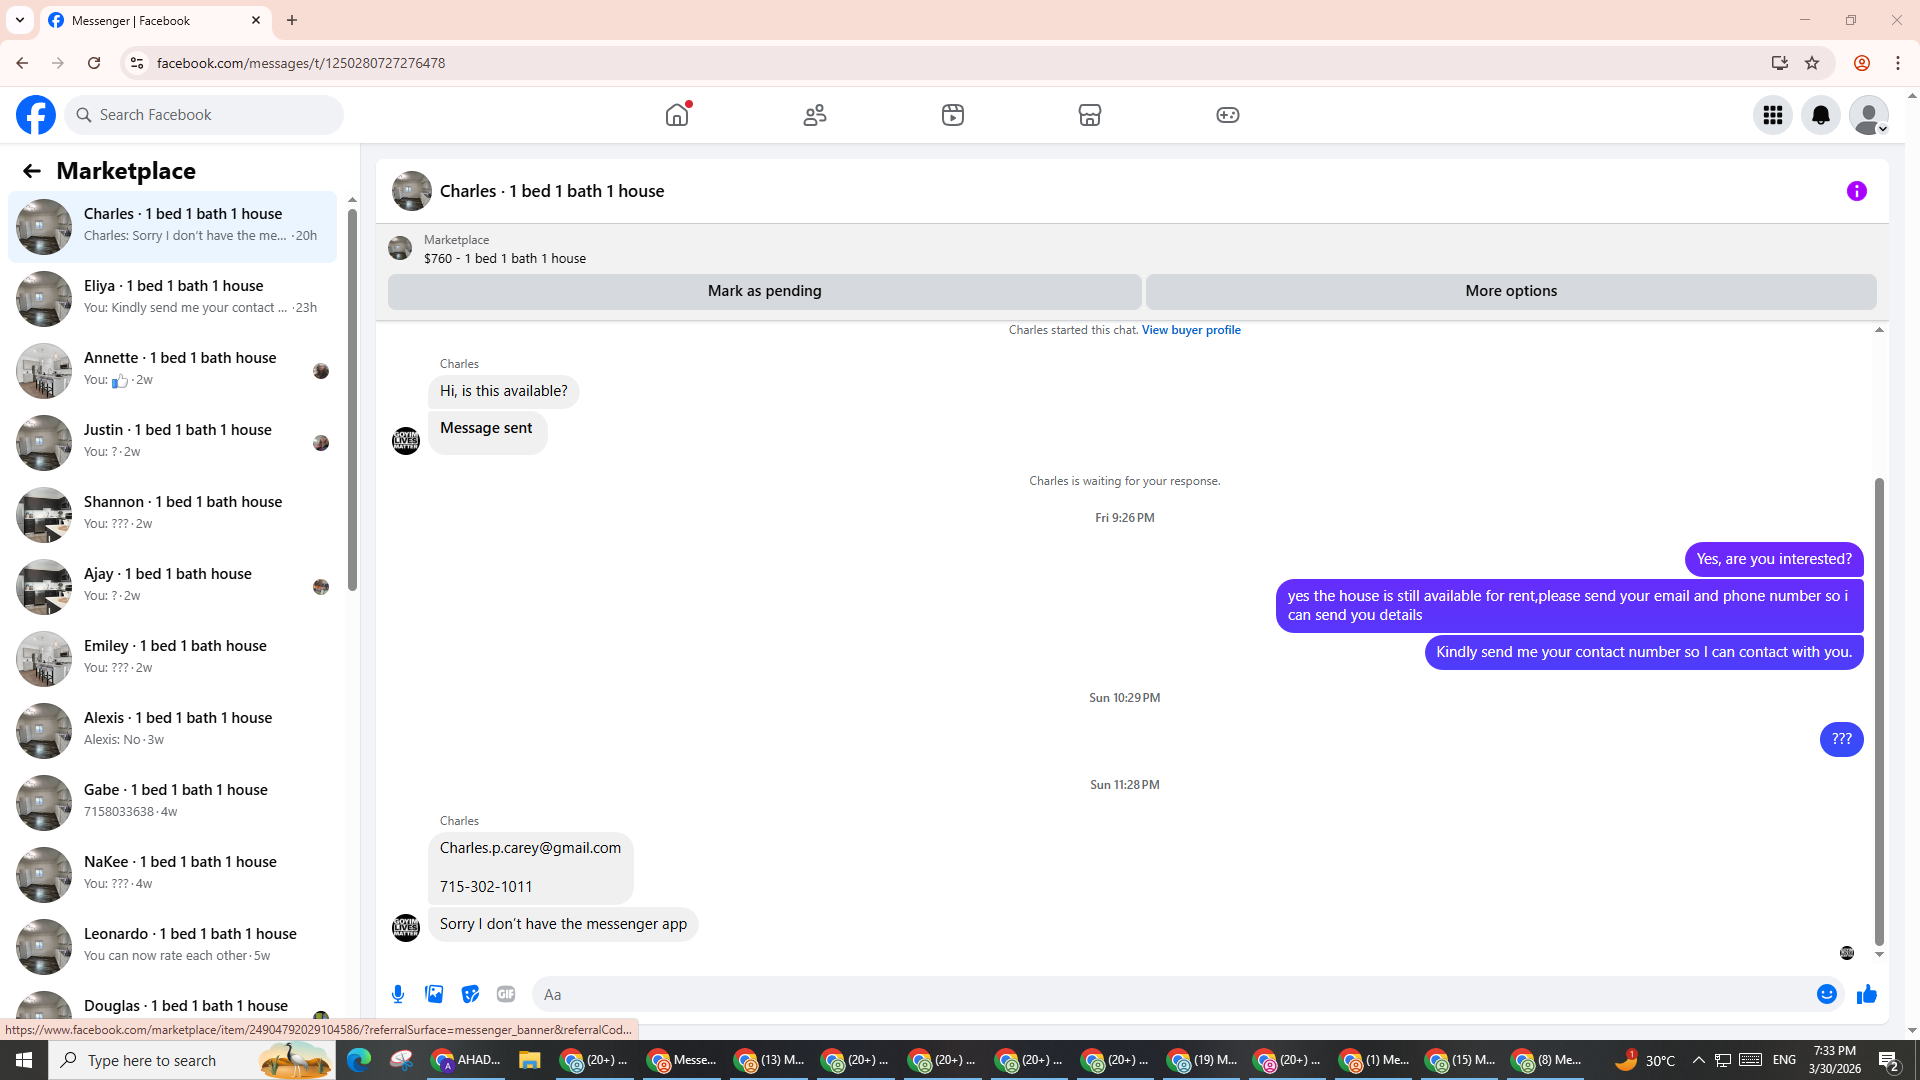Screen dimensions: 1920x1080
Task: Click Mark as pending button
Action: pyautogui.click(x=764, y=291)
